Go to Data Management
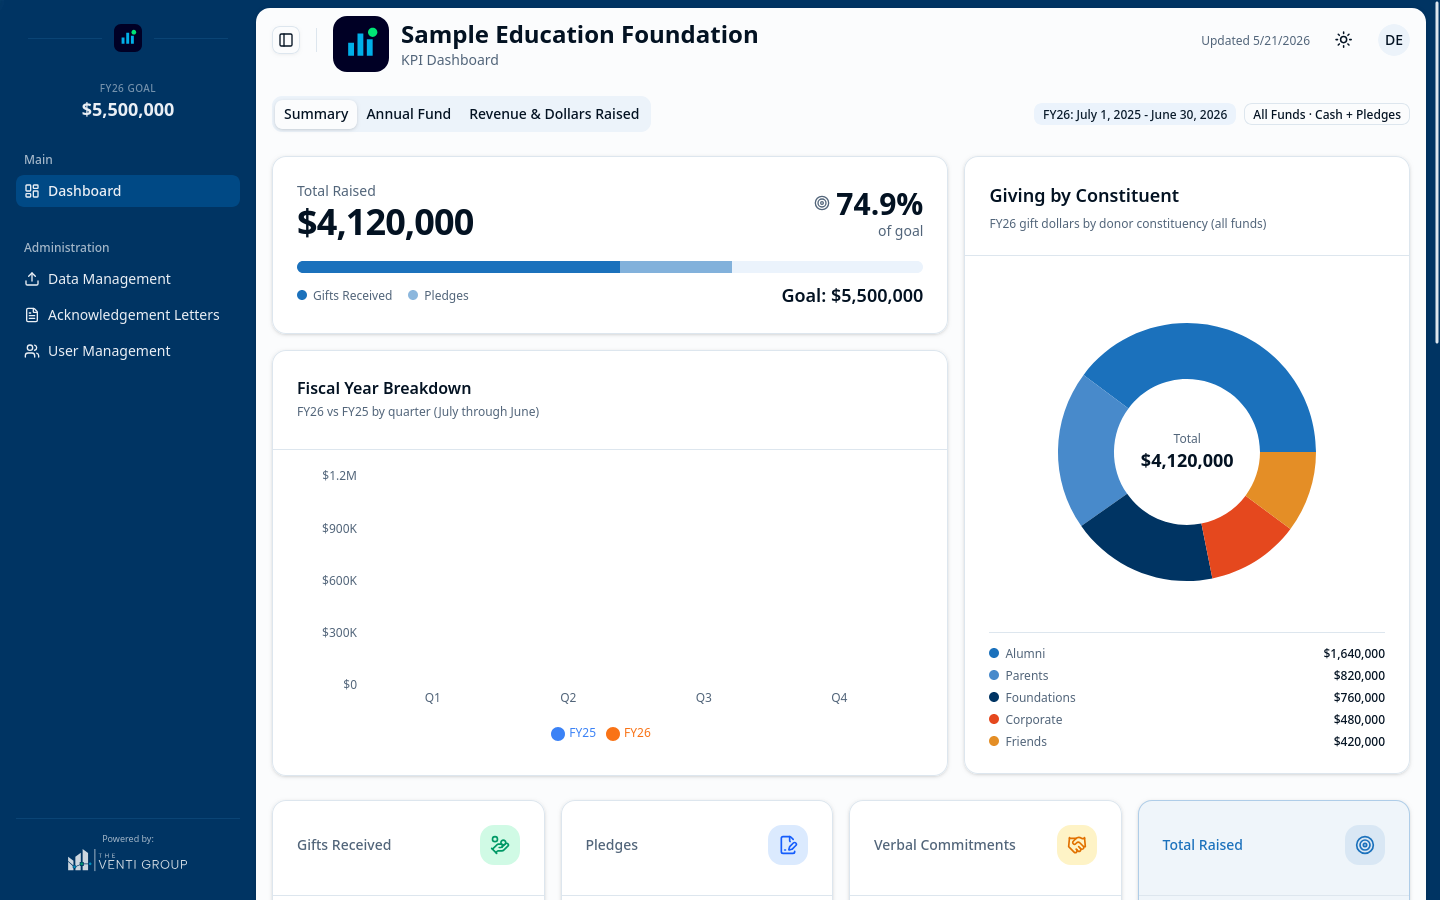Viewport: 1440px width, 900px height. (128, 279)
